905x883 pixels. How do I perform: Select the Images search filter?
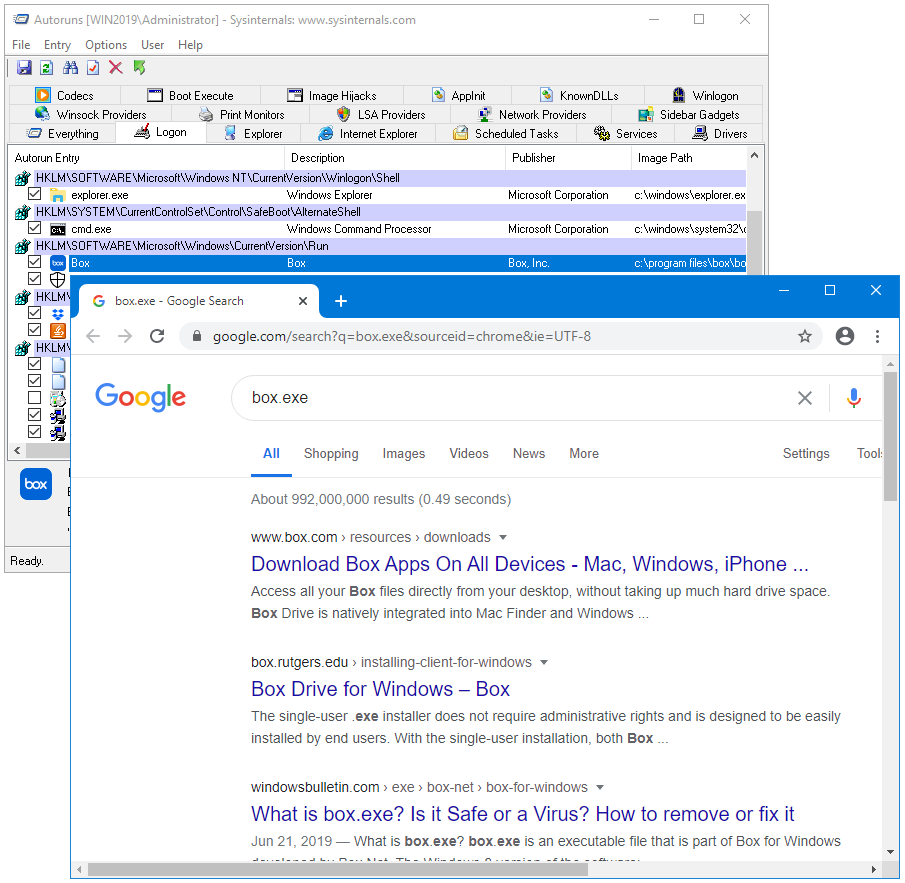point(403,454)
